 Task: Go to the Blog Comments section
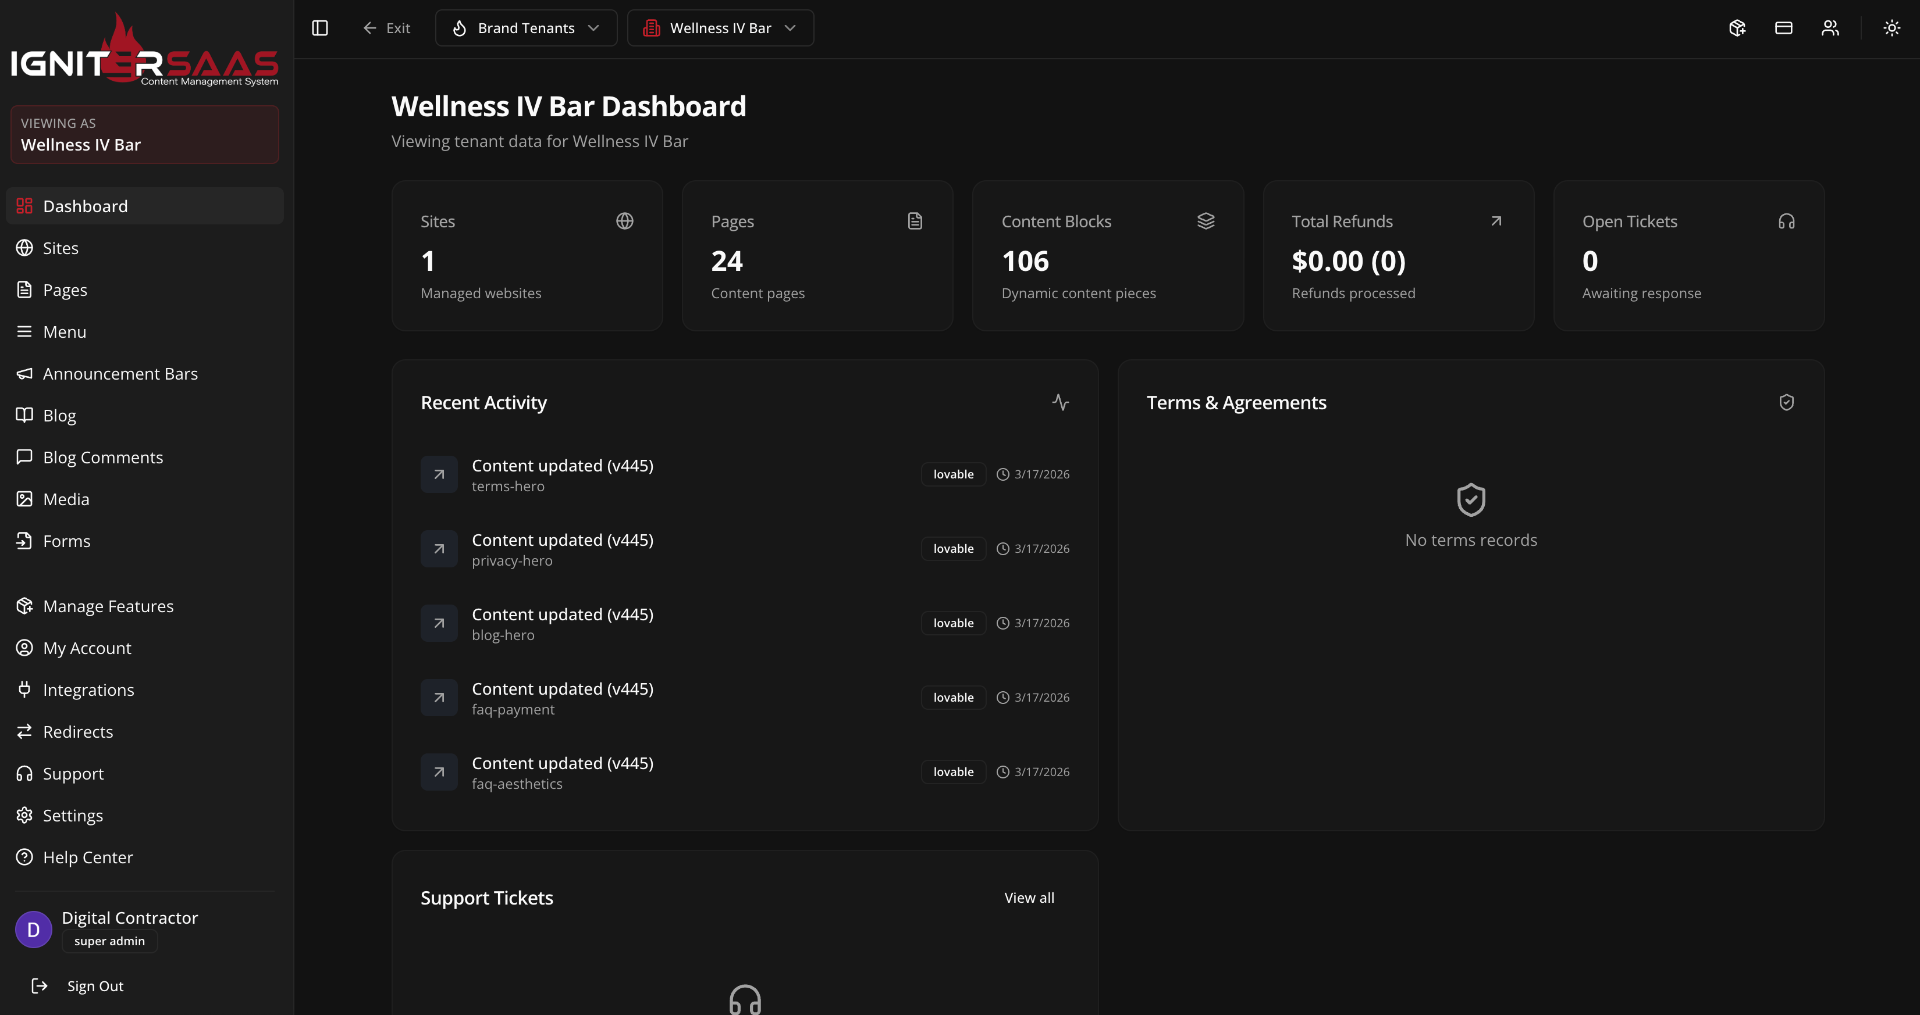pos(103,457)
